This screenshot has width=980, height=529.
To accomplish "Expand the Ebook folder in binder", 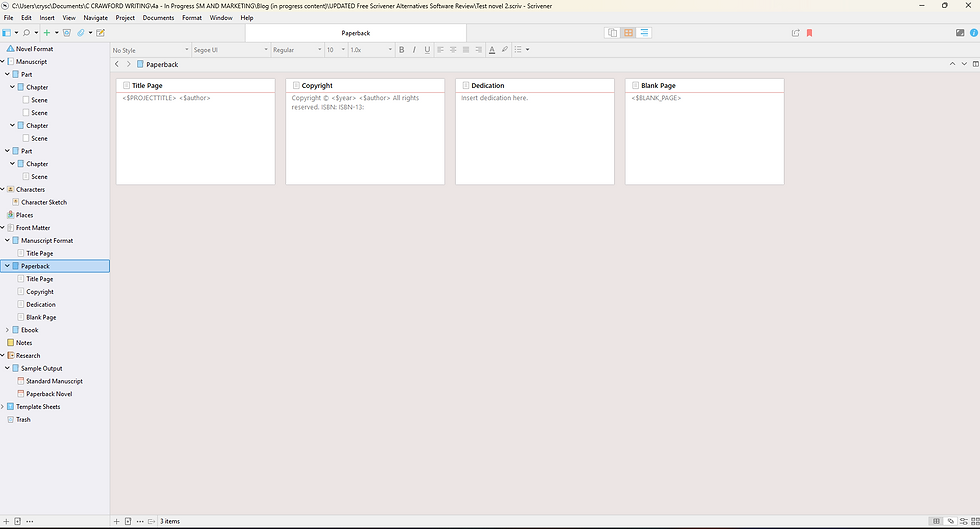I will (x=8, y=330).
